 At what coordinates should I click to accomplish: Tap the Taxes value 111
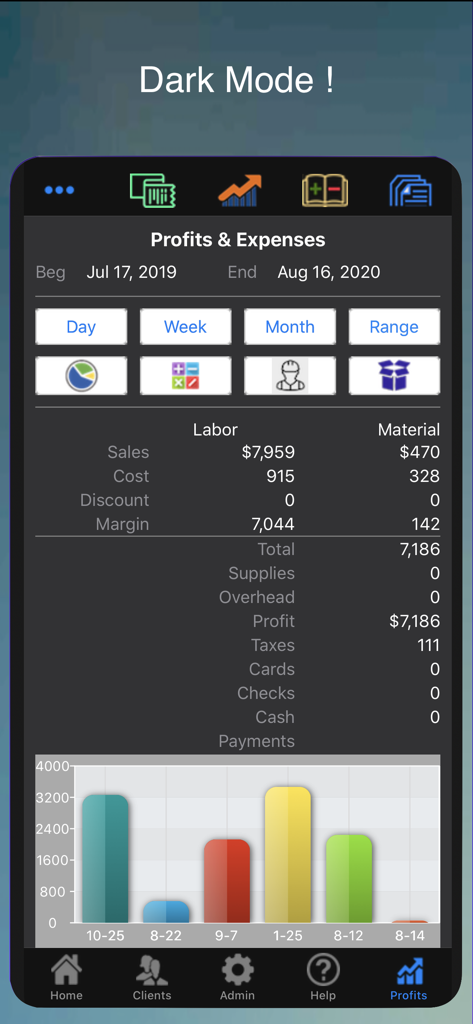(429, 645)
